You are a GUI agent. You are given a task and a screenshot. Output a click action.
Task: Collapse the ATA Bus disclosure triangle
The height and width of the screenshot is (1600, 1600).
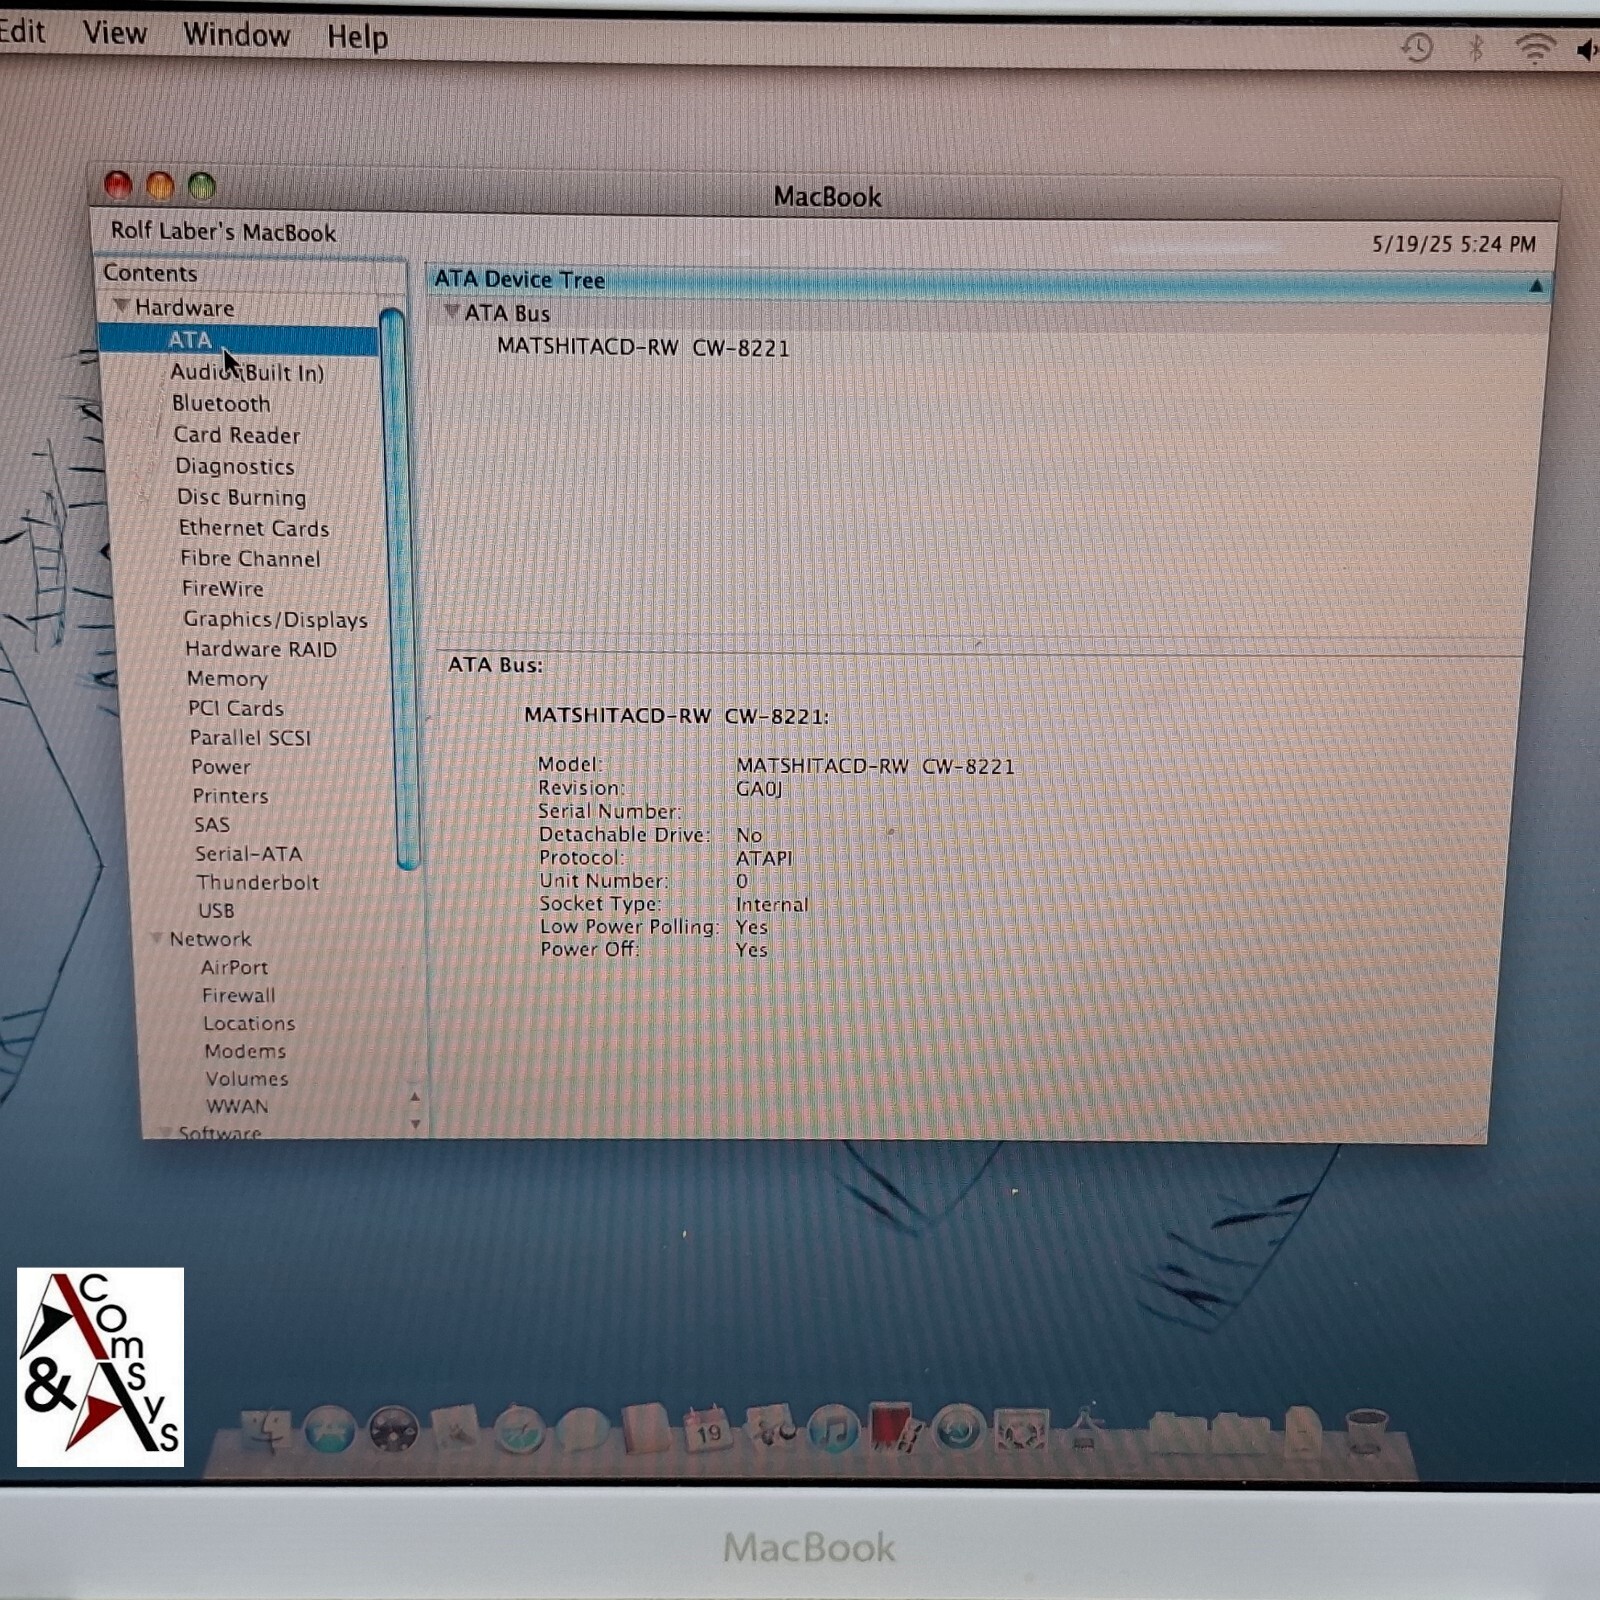pos(452,311)
